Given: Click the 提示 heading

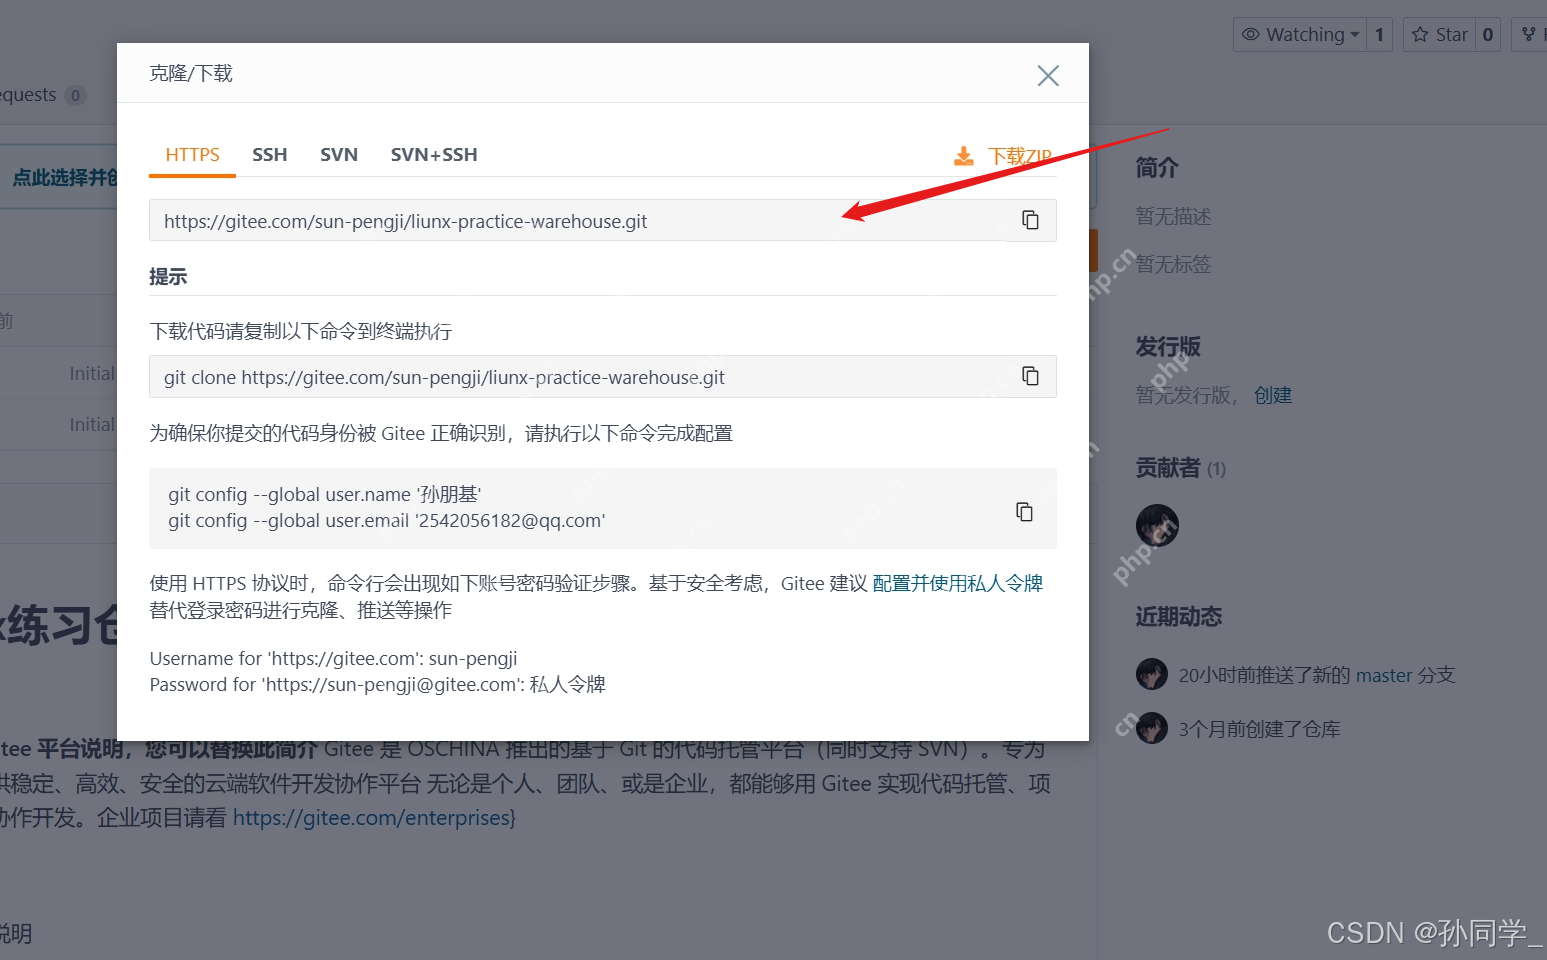Looking at the screenshot, I should [x=168, y=277].
